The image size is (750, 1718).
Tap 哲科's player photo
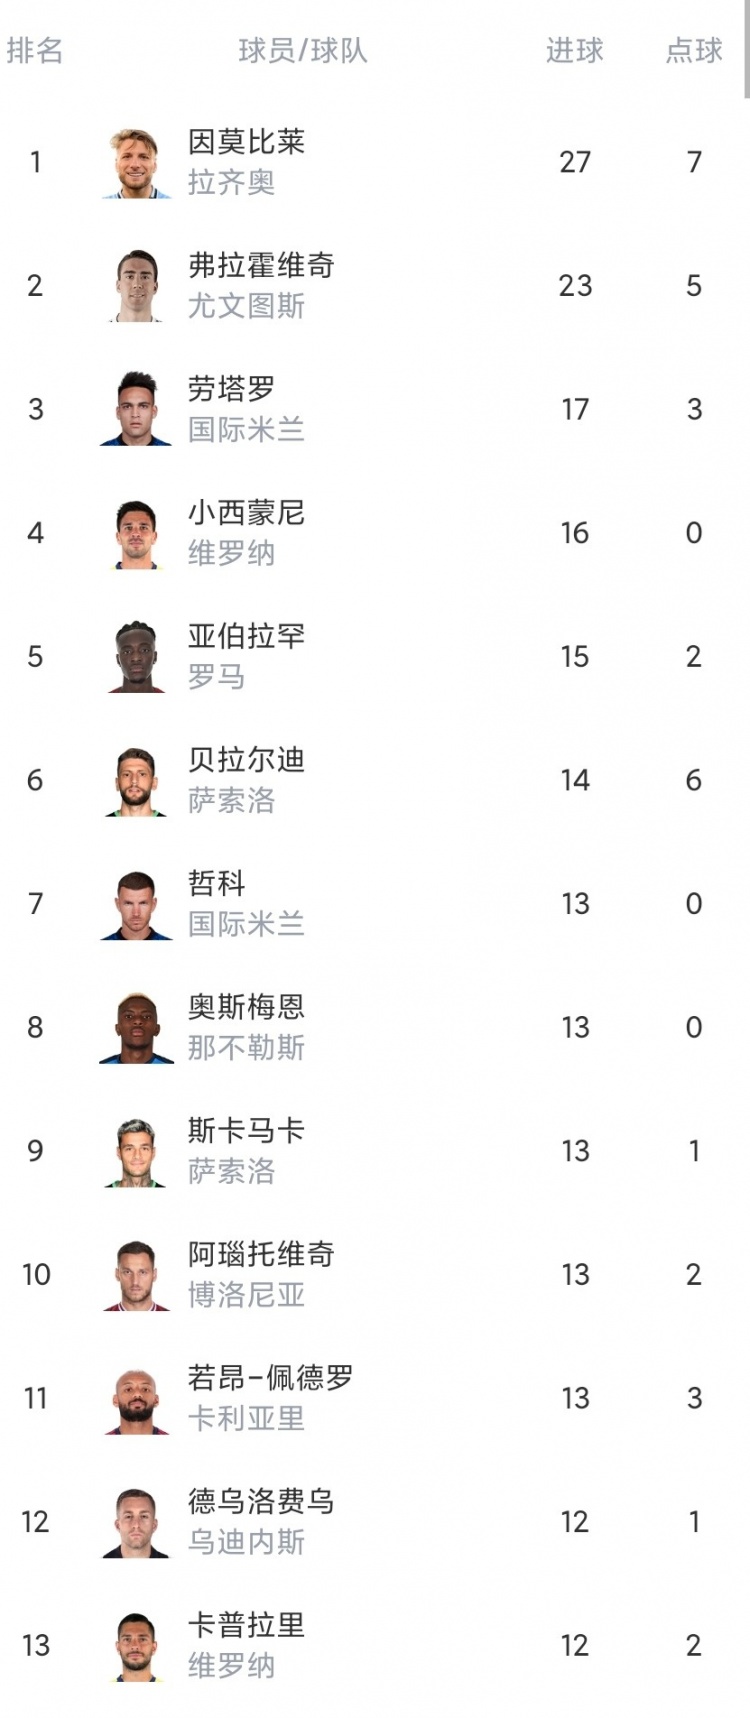click(136, 905)
